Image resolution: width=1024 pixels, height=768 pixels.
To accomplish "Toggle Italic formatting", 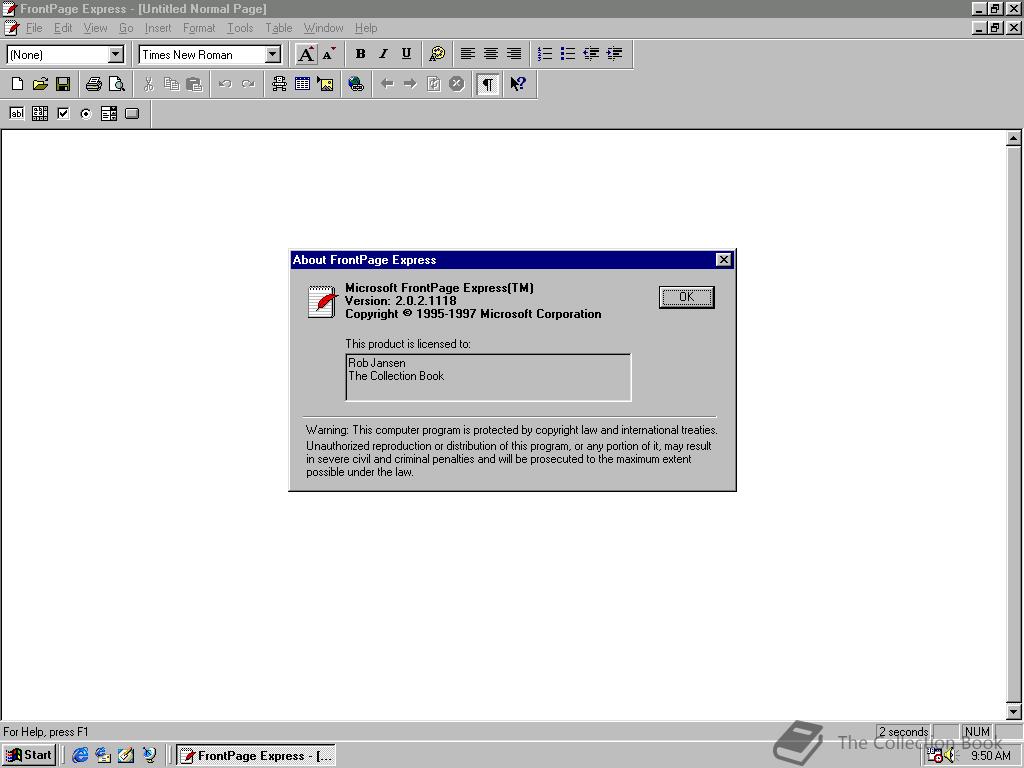I will pyautogui.click(x=383, y=54).
